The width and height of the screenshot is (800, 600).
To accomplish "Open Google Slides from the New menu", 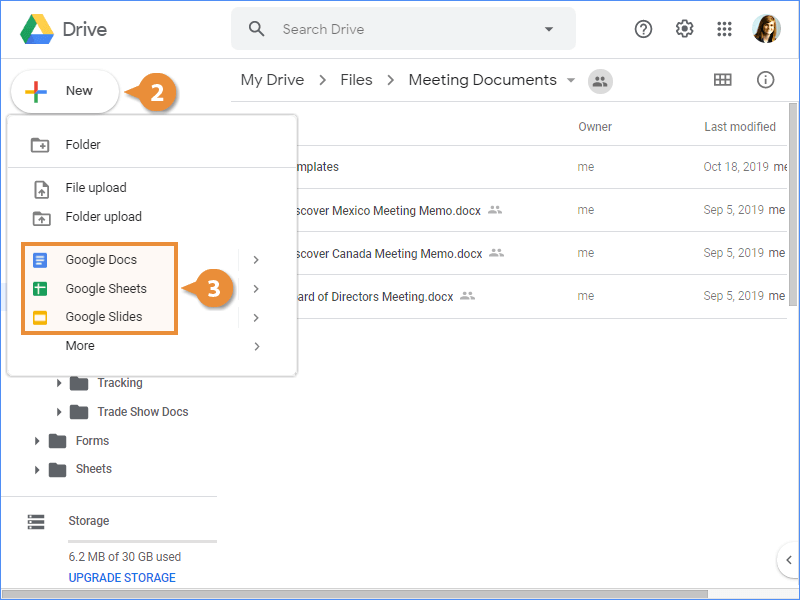I will tap(42, 317).
